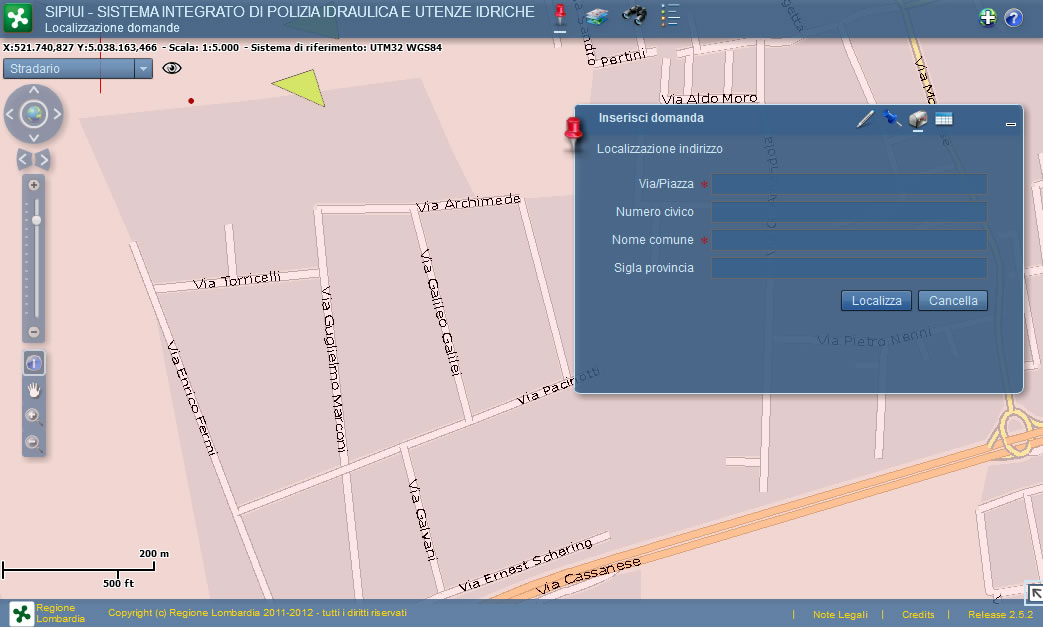The width and height of the screenshot is (1043, 628).
Task: Select the zoom-out magnifier tool
Action: [x=33, y=443]
